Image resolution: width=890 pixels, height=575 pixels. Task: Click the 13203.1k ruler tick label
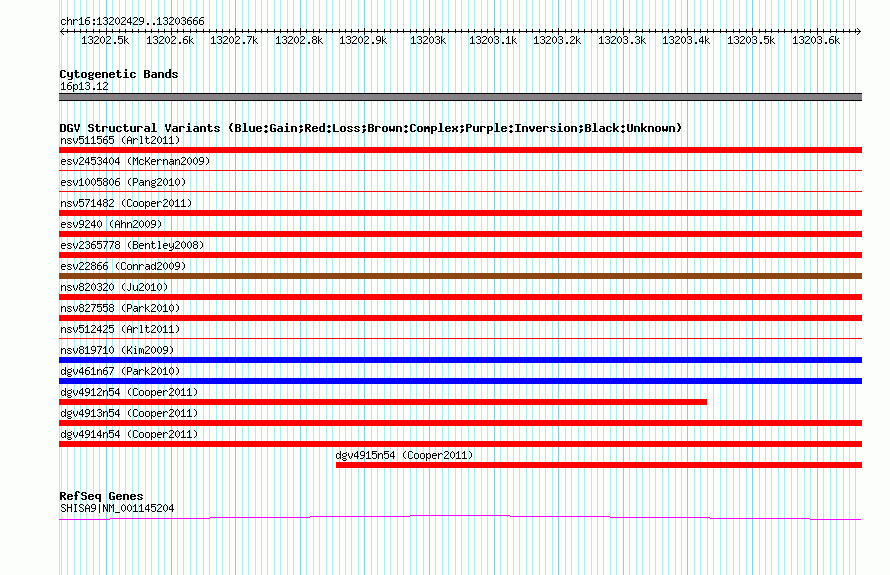coord(493,40)
